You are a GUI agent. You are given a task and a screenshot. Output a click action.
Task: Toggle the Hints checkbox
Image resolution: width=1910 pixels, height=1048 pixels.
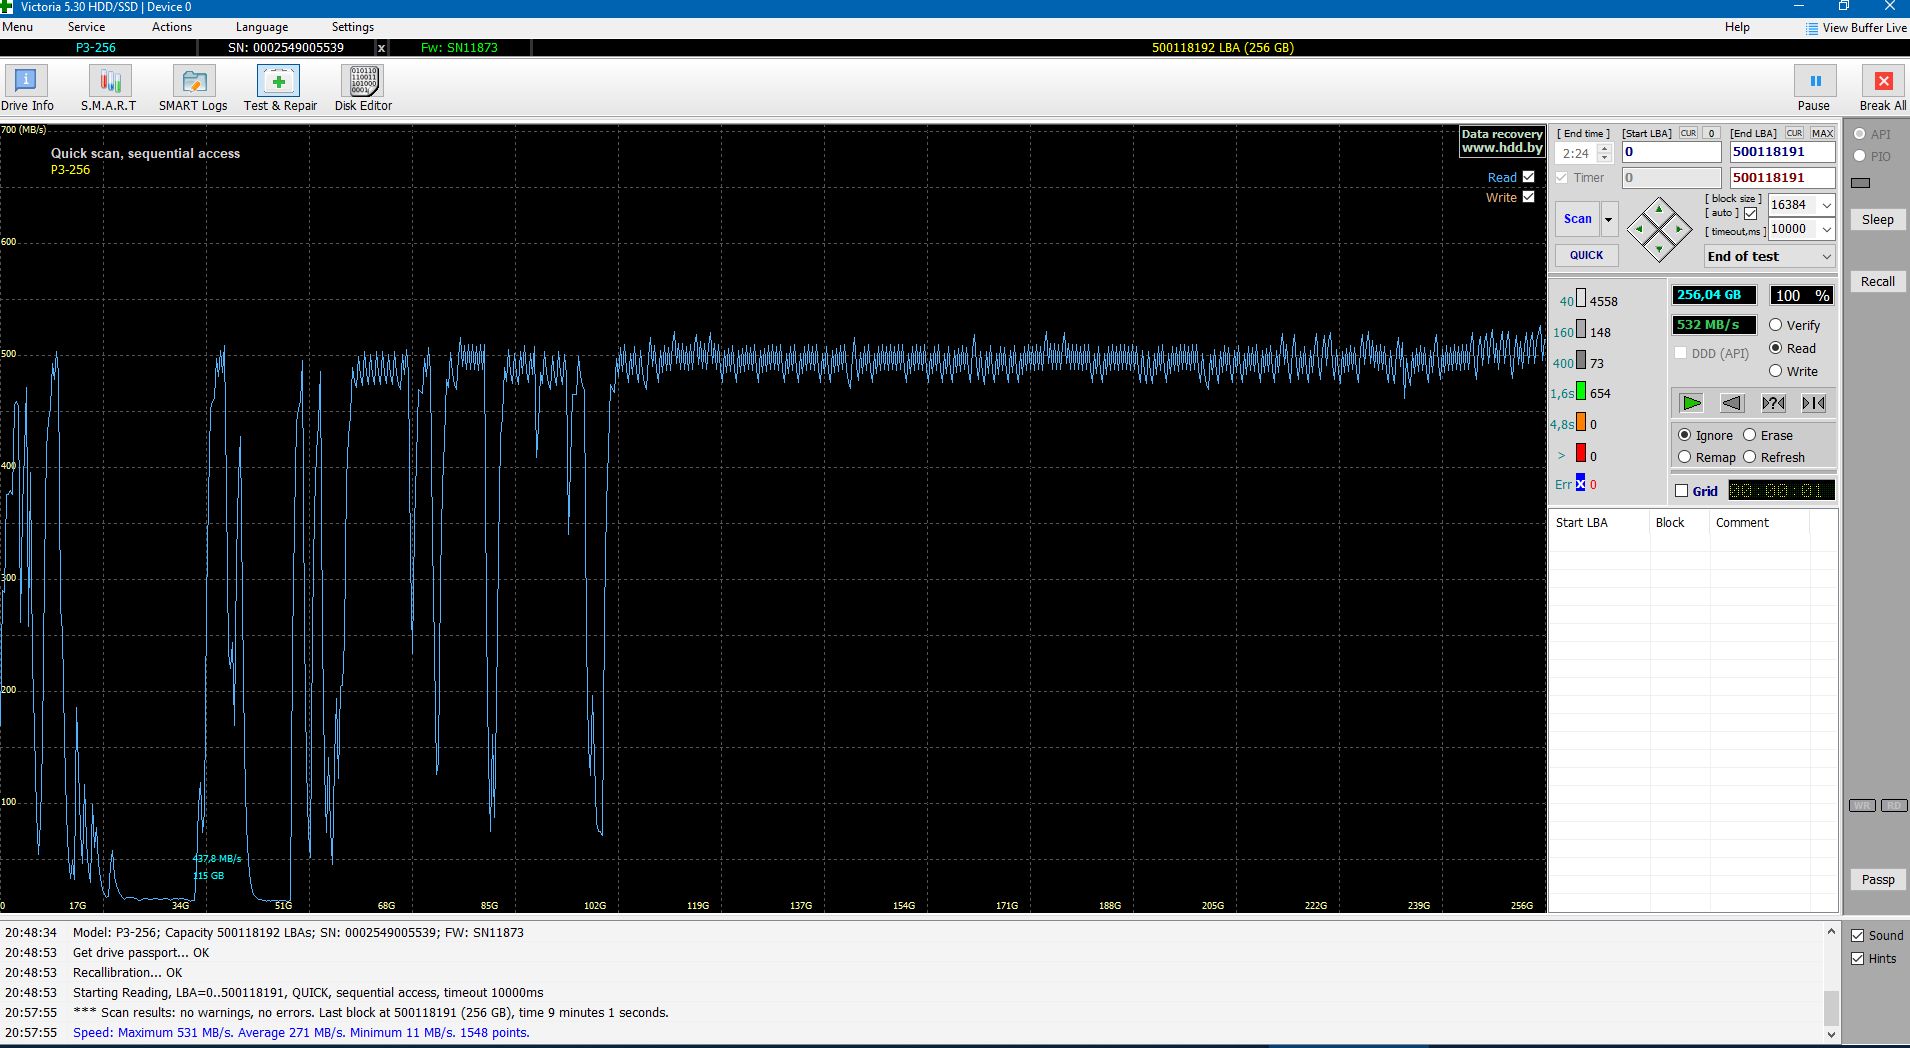[x=1858, y=959]
